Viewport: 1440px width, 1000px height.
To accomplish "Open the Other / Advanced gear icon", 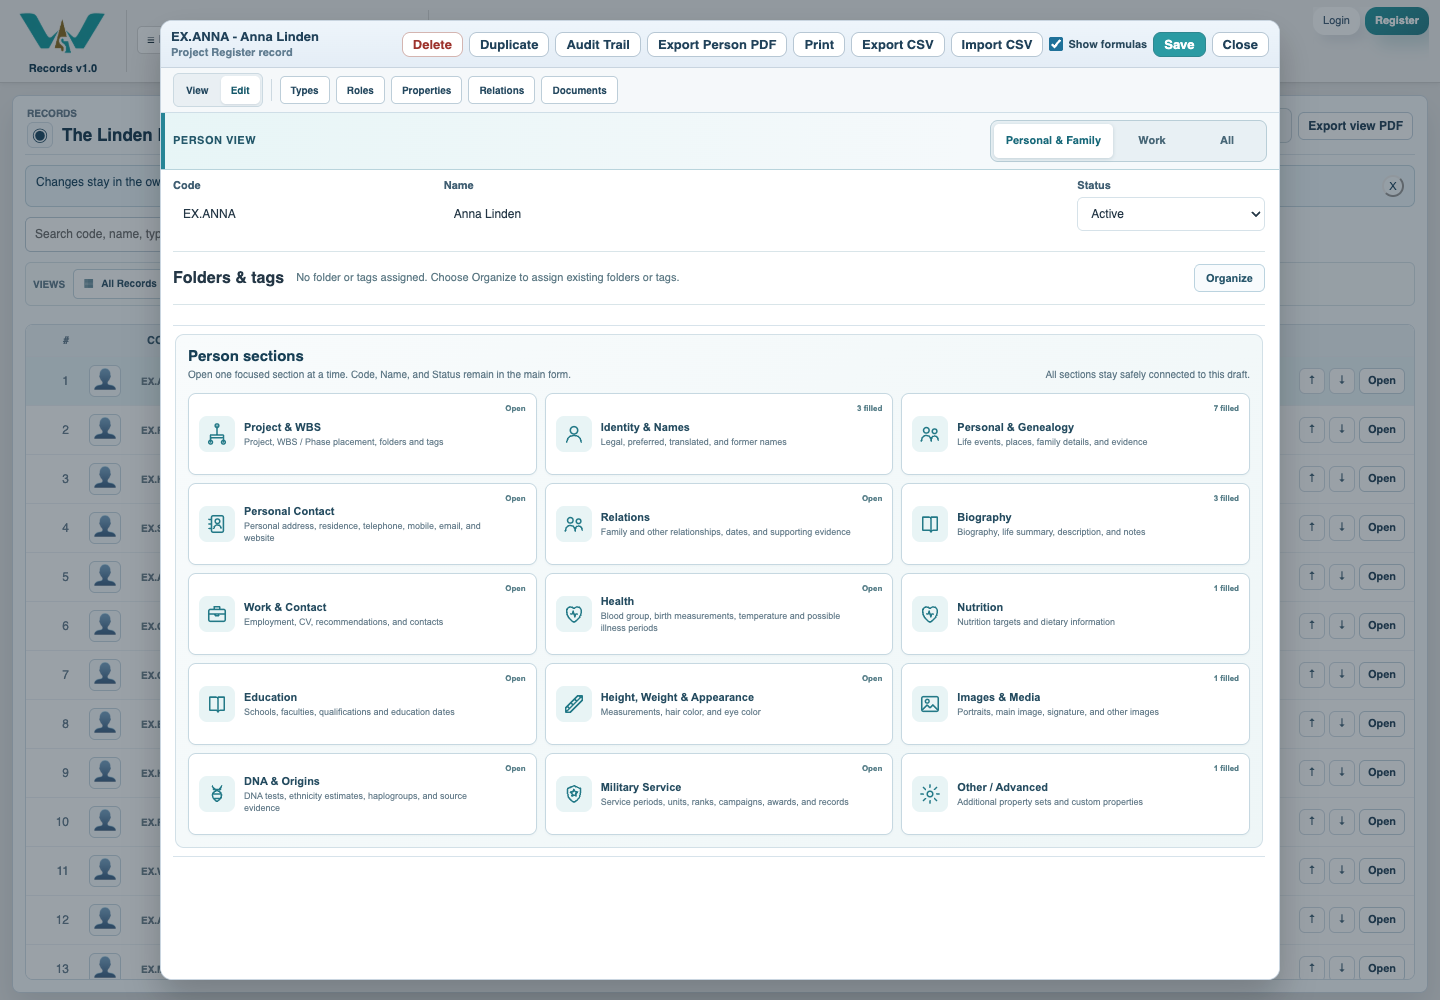I will click(x=930, y=794).
